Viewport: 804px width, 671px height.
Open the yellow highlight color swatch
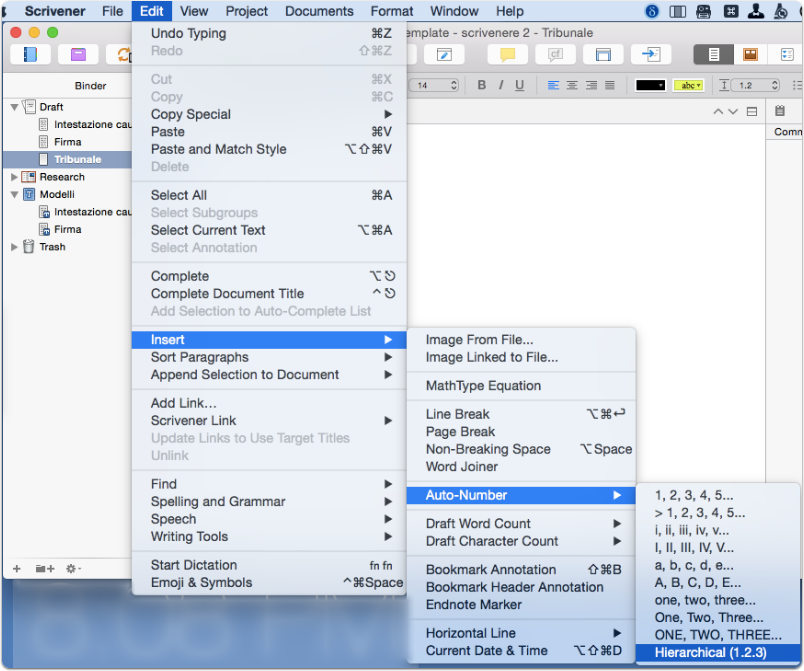[x=688, y=85]
